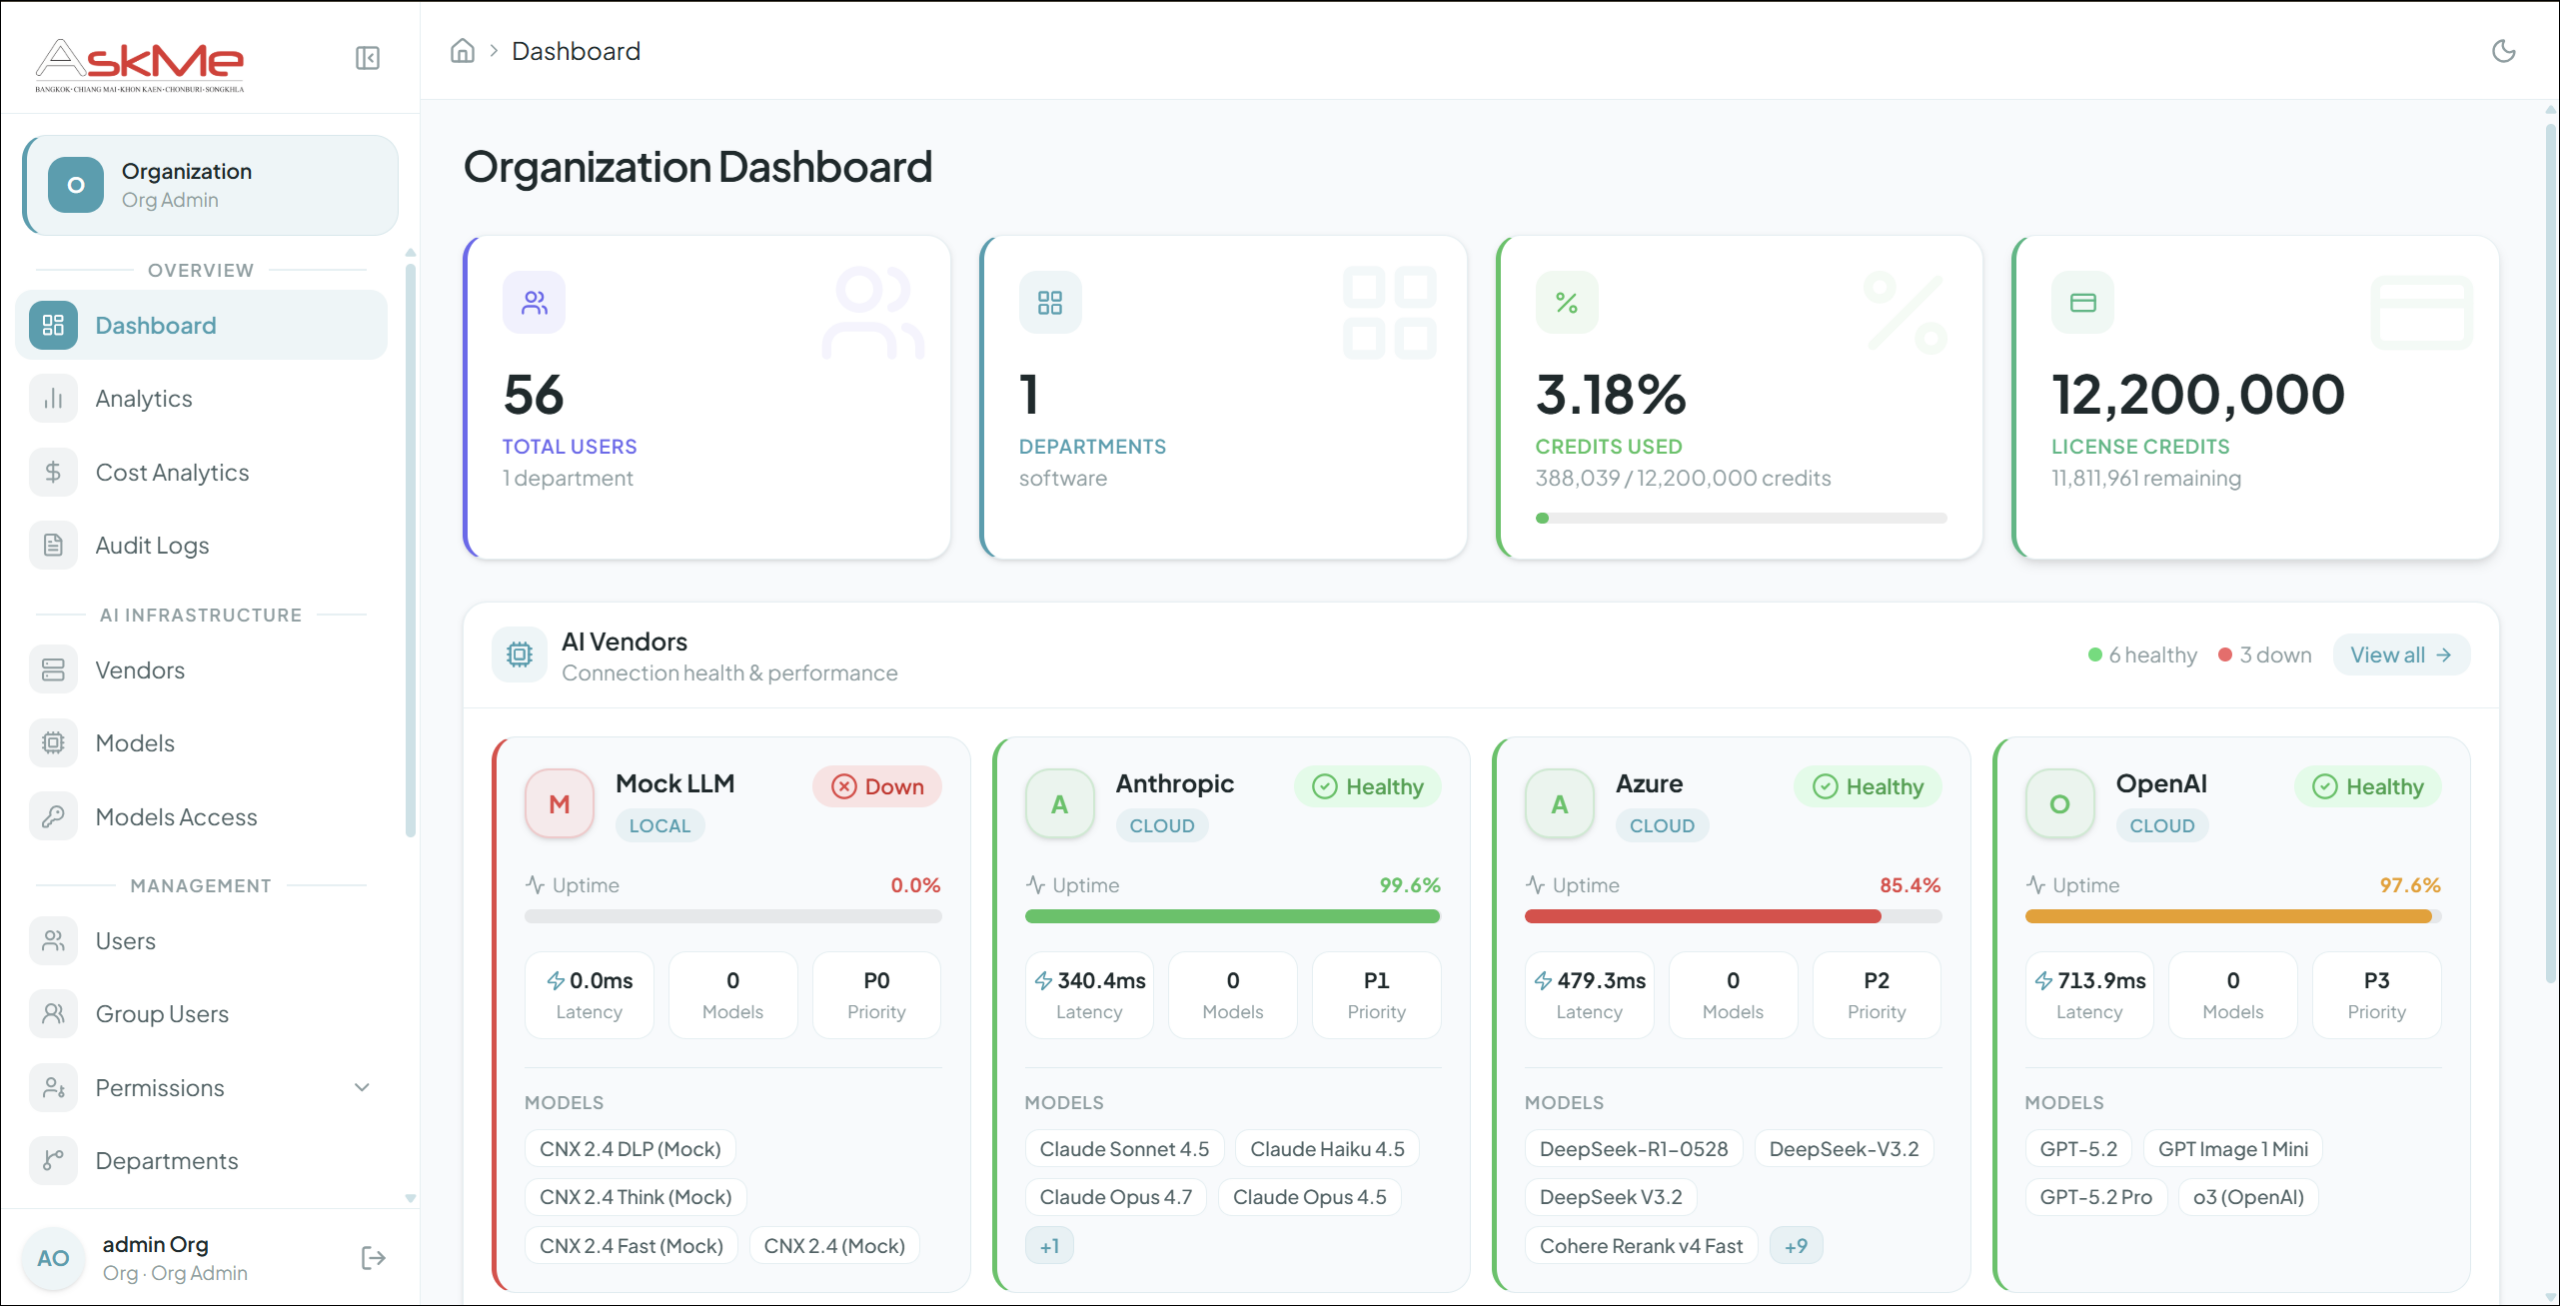Log out using the sign-out icon

point(373,1258)
